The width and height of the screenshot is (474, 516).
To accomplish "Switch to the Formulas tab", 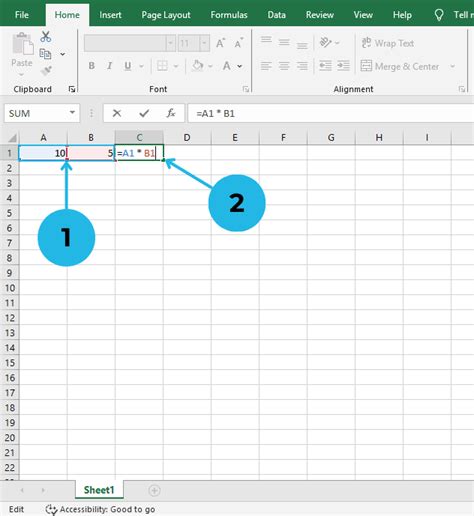I will point(229,15).
